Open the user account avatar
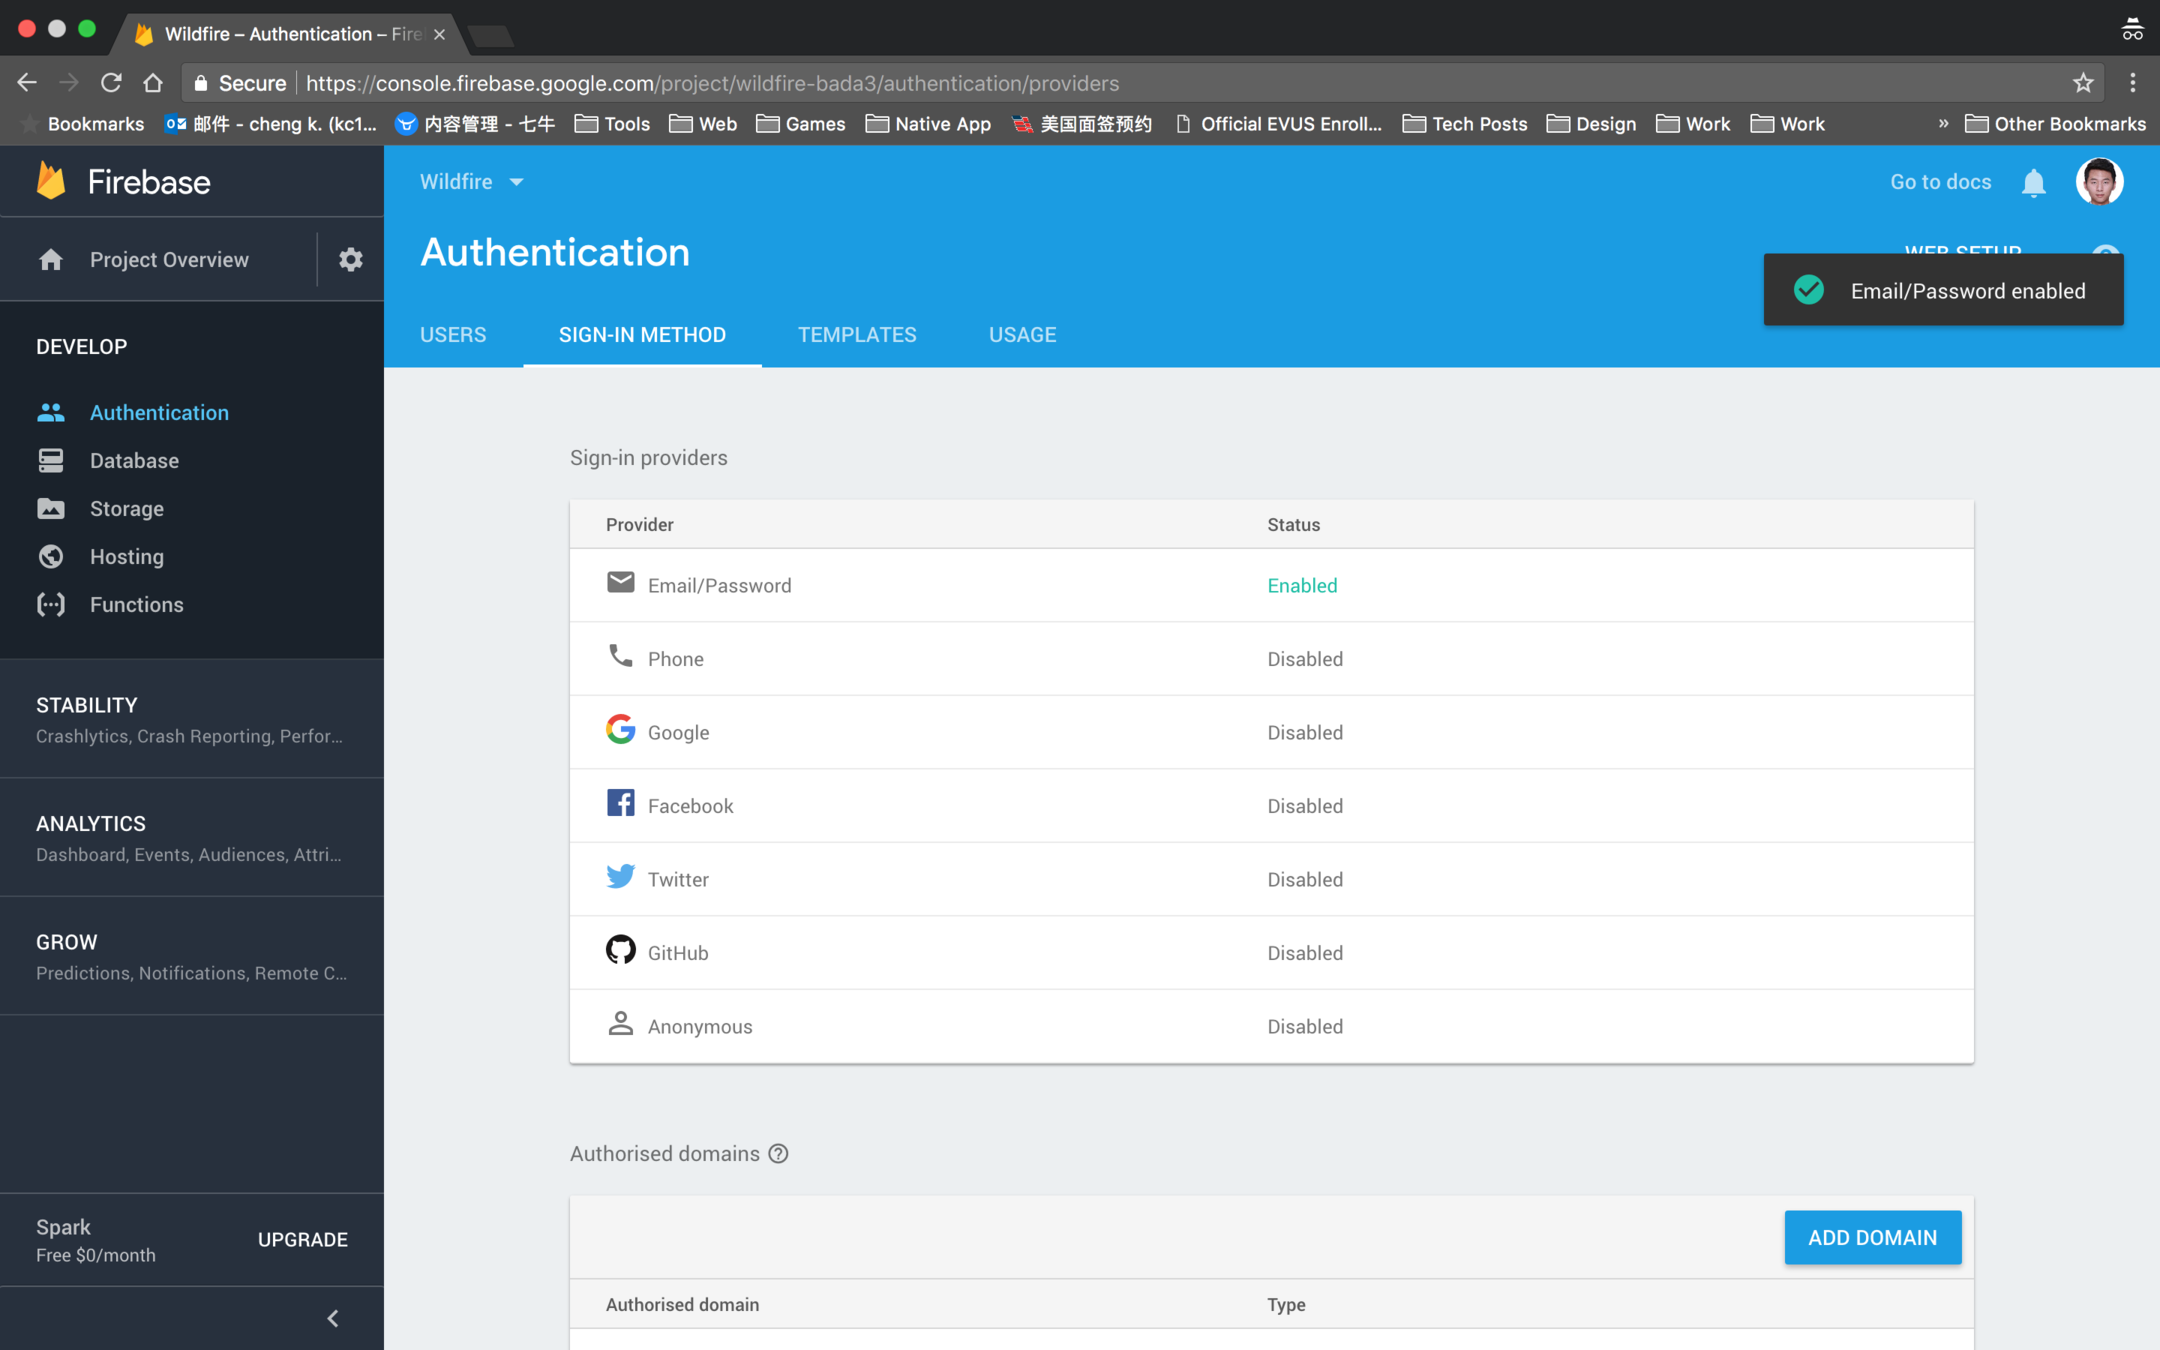The height and width of the screenshot is (1350, 2160). [x=2099, y=182]
